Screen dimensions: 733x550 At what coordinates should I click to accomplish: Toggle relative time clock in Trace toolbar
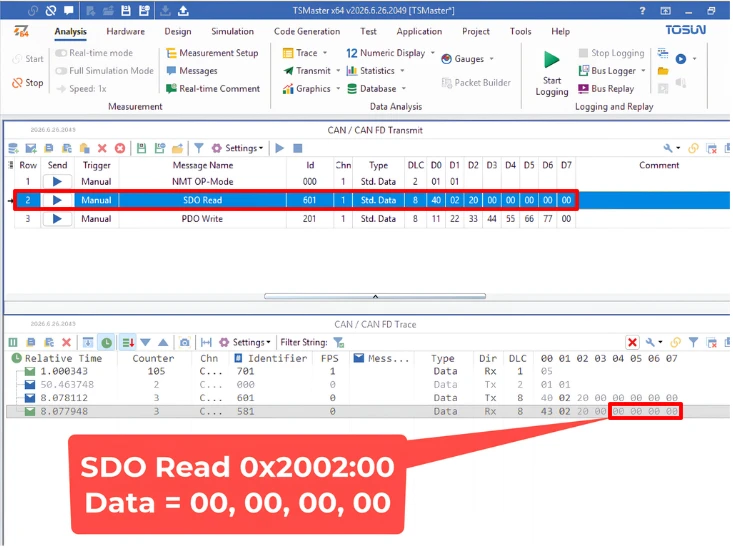click(x=107, y=342)
